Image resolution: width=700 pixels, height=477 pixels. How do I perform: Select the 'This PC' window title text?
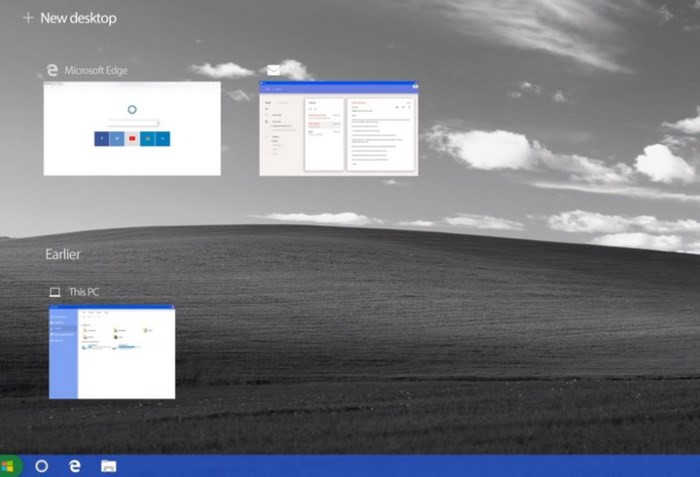tap(84, 292)
